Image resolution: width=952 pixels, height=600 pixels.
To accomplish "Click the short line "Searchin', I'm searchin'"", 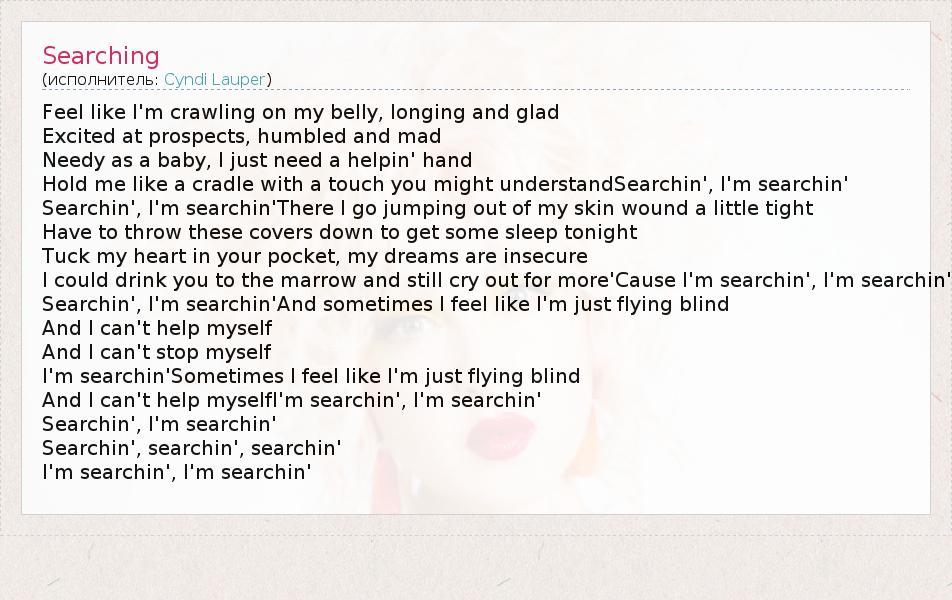I will [159, 424].
